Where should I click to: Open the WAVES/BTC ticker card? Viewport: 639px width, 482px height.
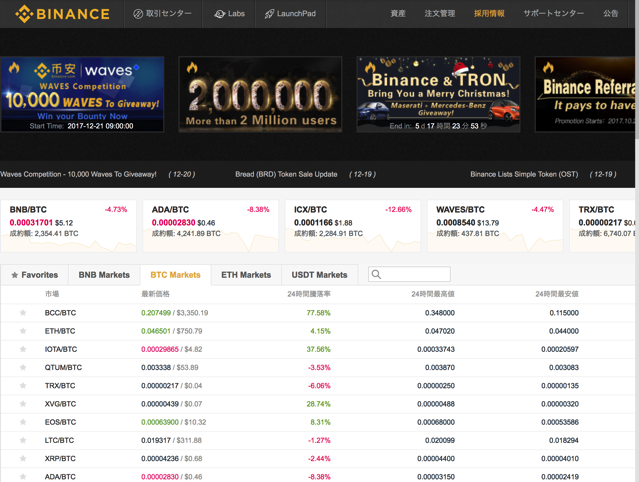click(x=495, y=226)
